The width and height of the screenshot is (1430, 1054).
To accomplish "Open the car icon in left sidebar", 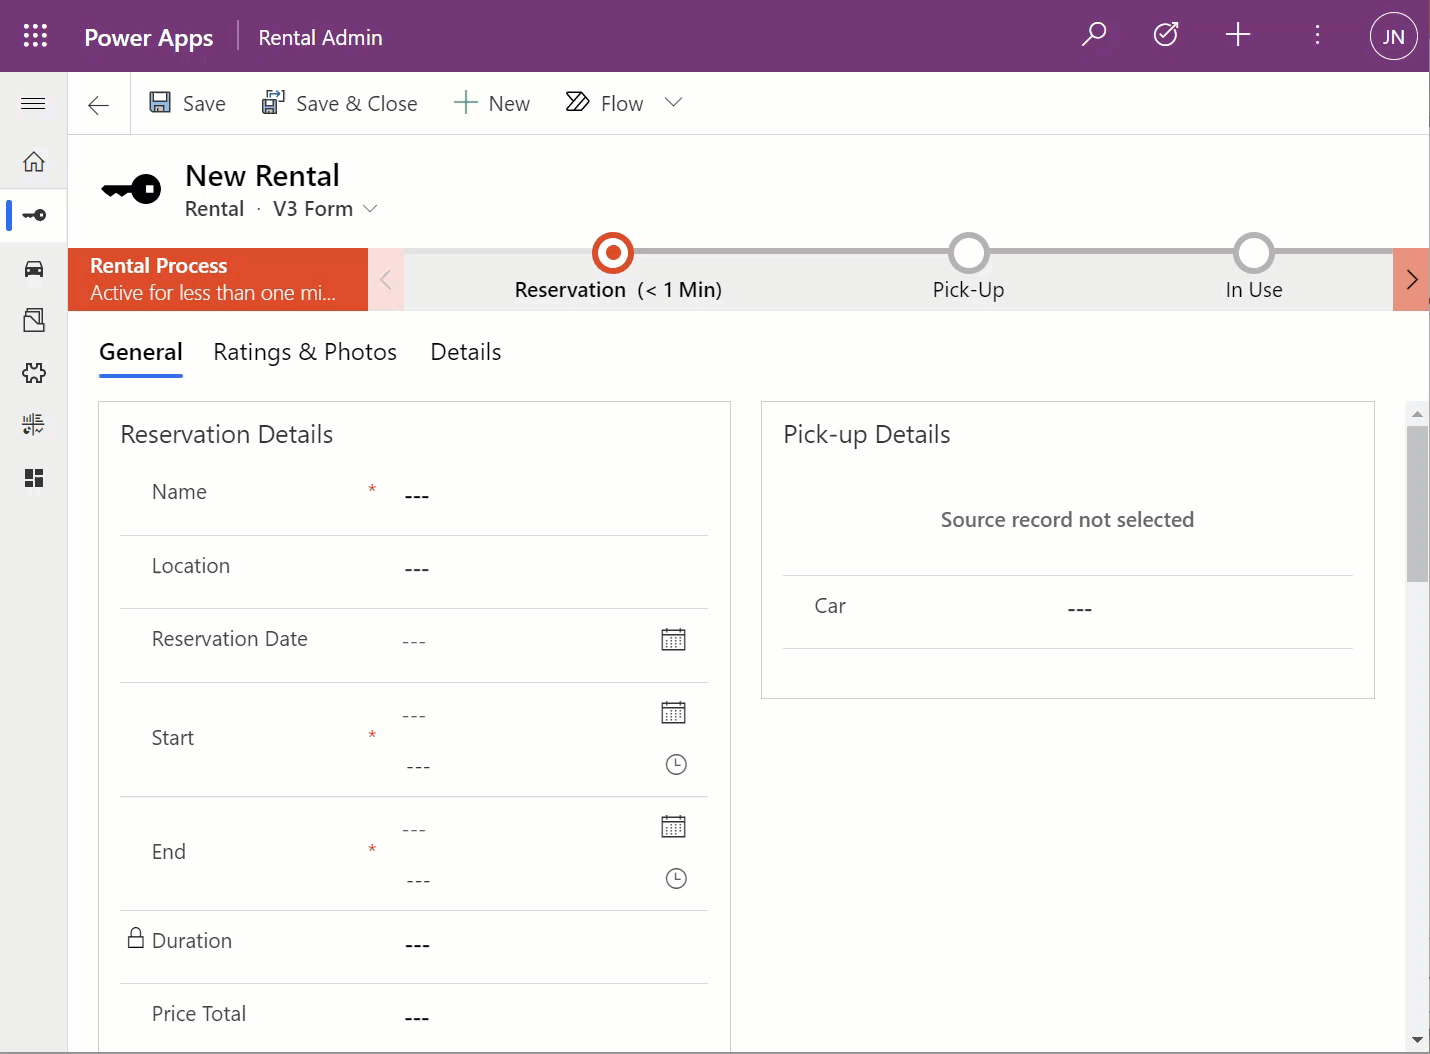I will click(33, 268).
